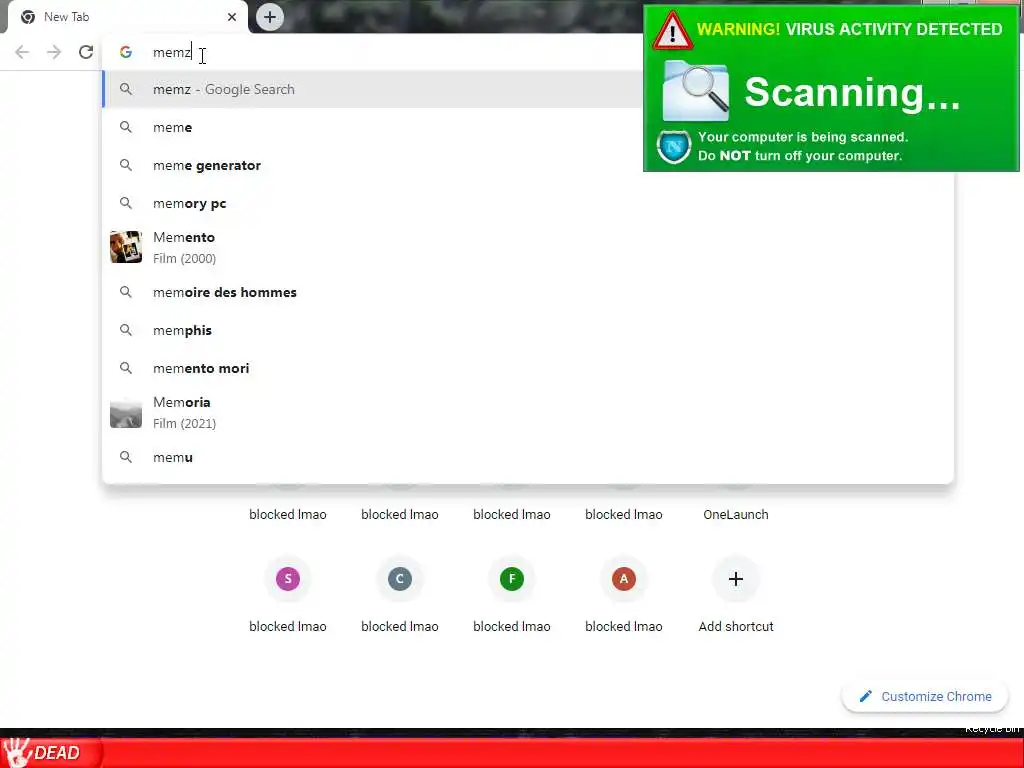Select the 'memu' suggestion
Image resolution: width=1024 pixels, height=768 pixels.
click(x=528, y=457)
